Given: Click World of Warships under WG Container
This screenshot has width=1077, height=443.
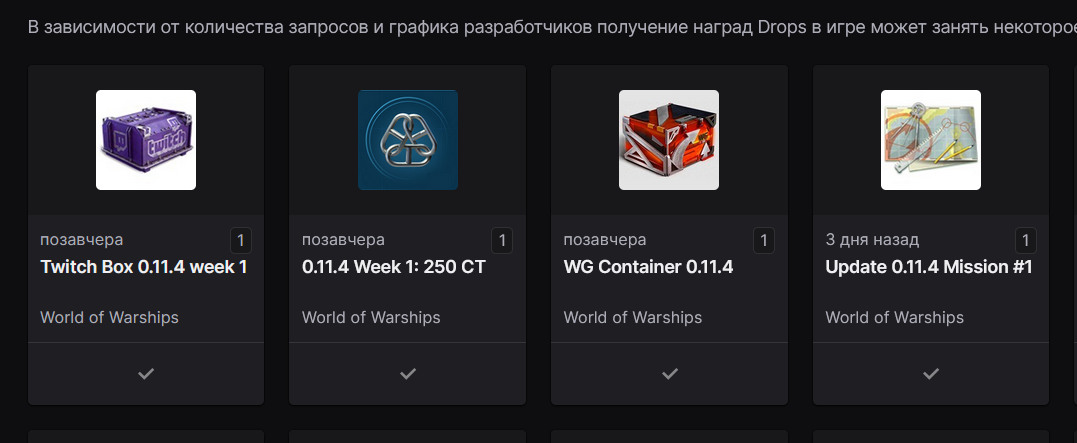Looking at the screenshot, I should tap(633, 317).
